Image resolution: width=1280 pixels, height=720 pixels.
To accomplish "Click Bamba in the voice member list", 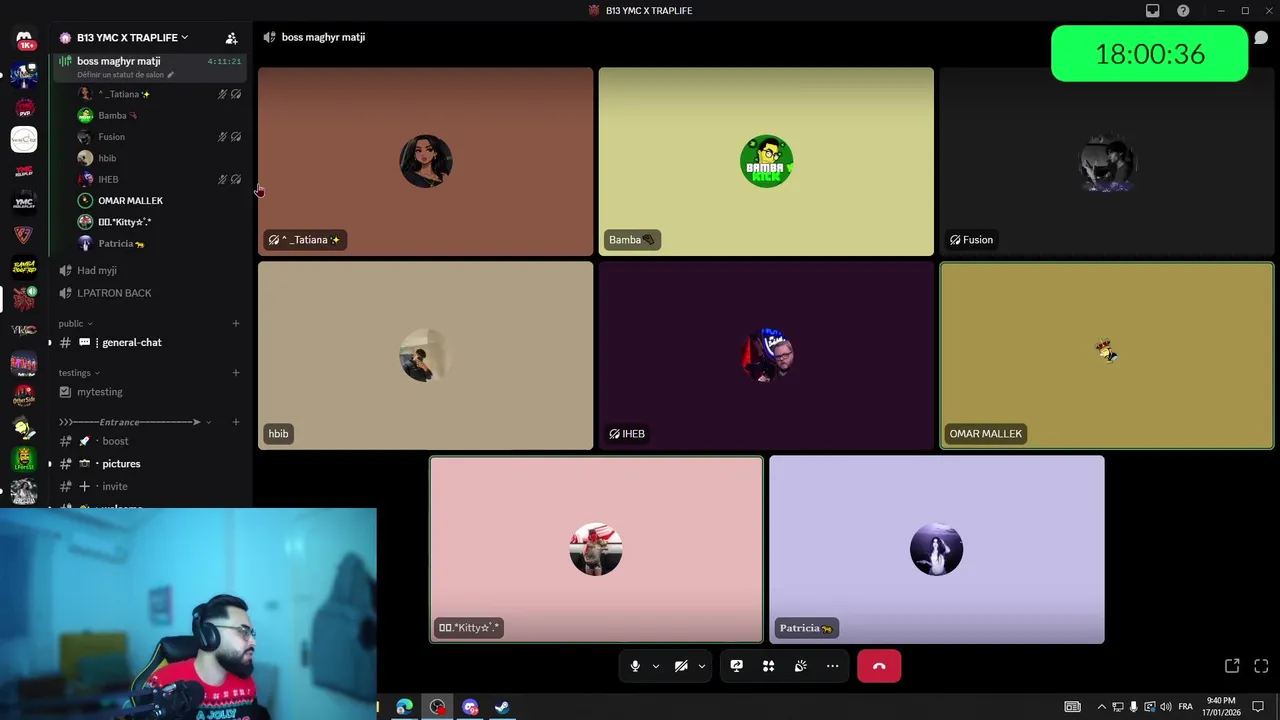I will pos(160,115).
